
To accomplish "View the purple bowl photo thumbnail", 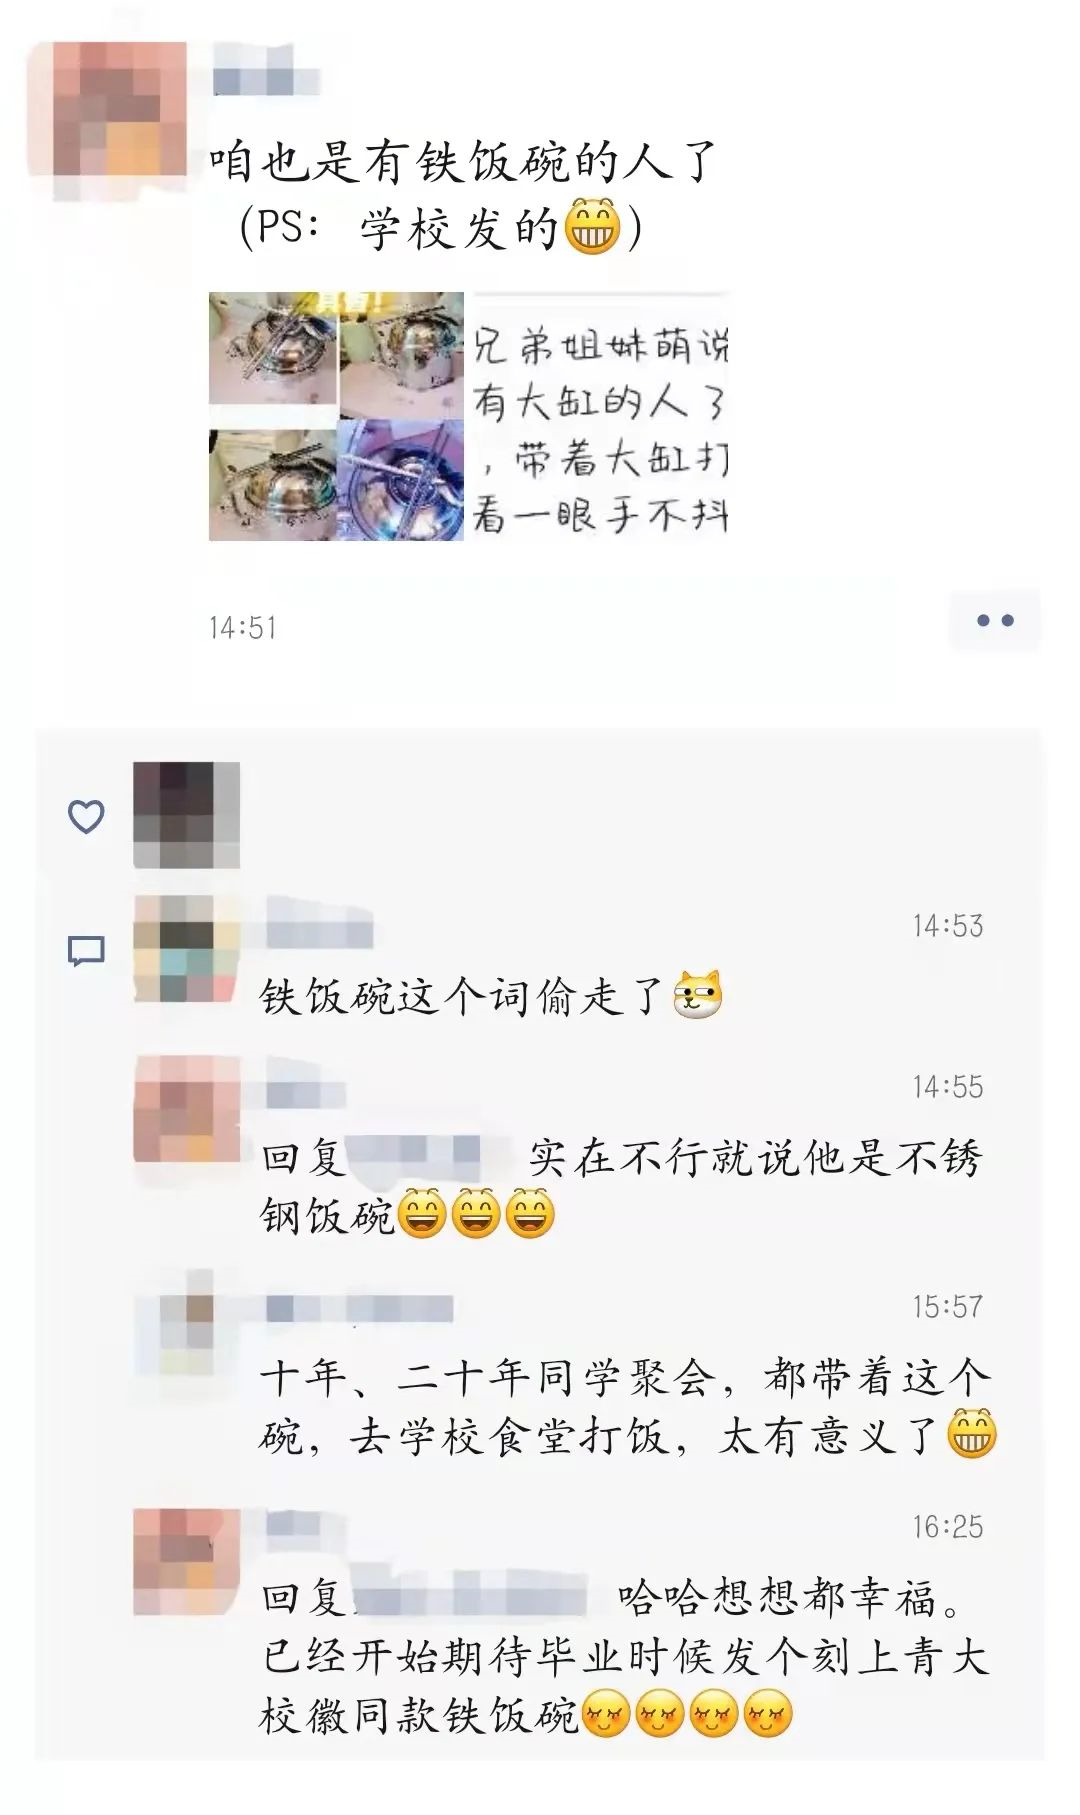I will pos(401,480).
